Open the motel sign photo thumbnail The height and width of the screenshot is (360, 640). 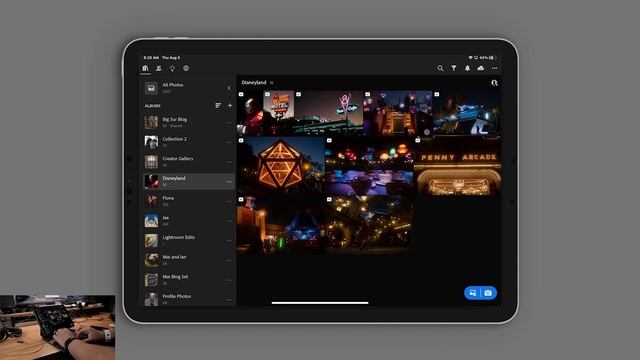point(279,113)
